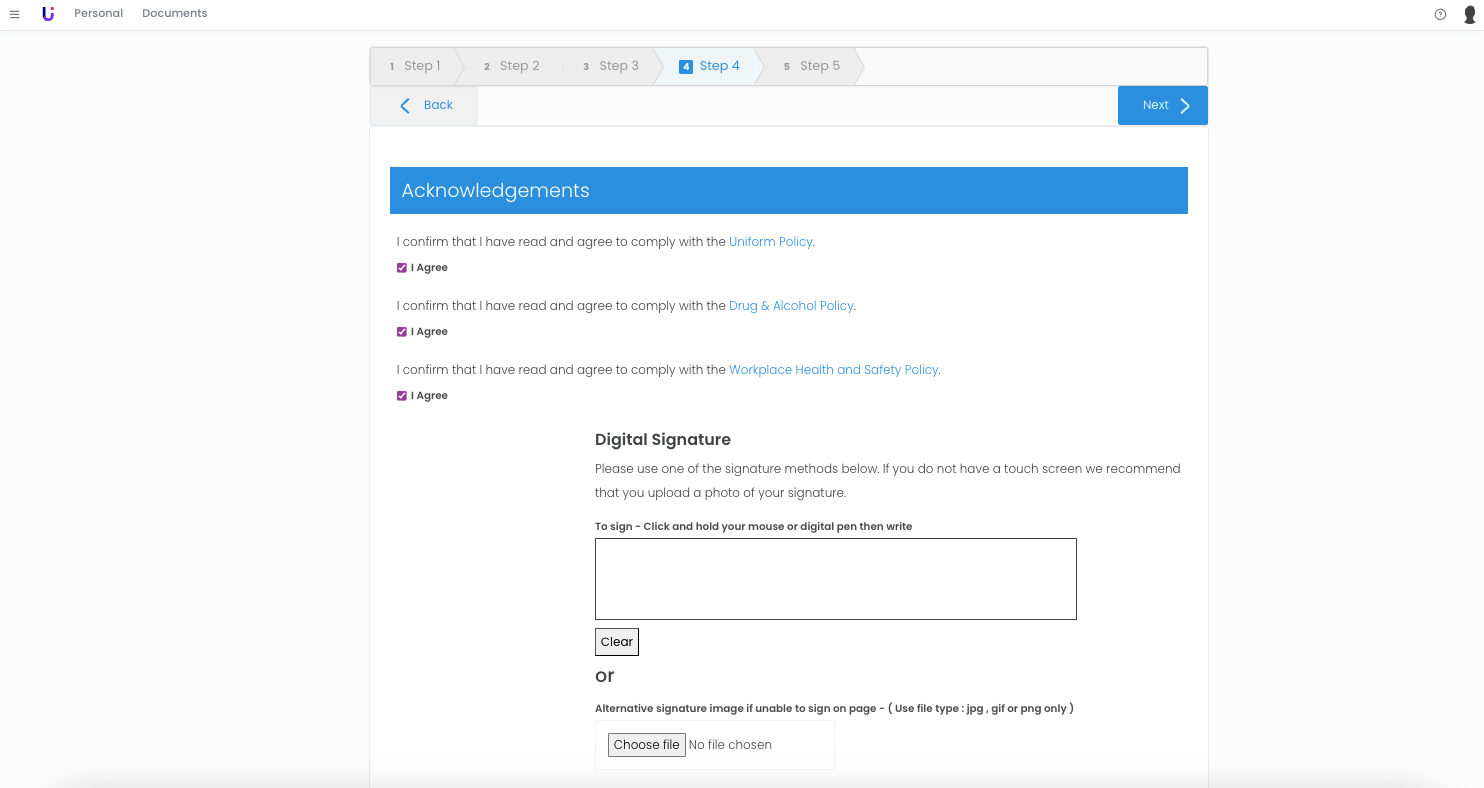Uncheck I Agree for Uniform Policy
Image resolution: width=1484 pixels, height=788 pixels.
402,268
